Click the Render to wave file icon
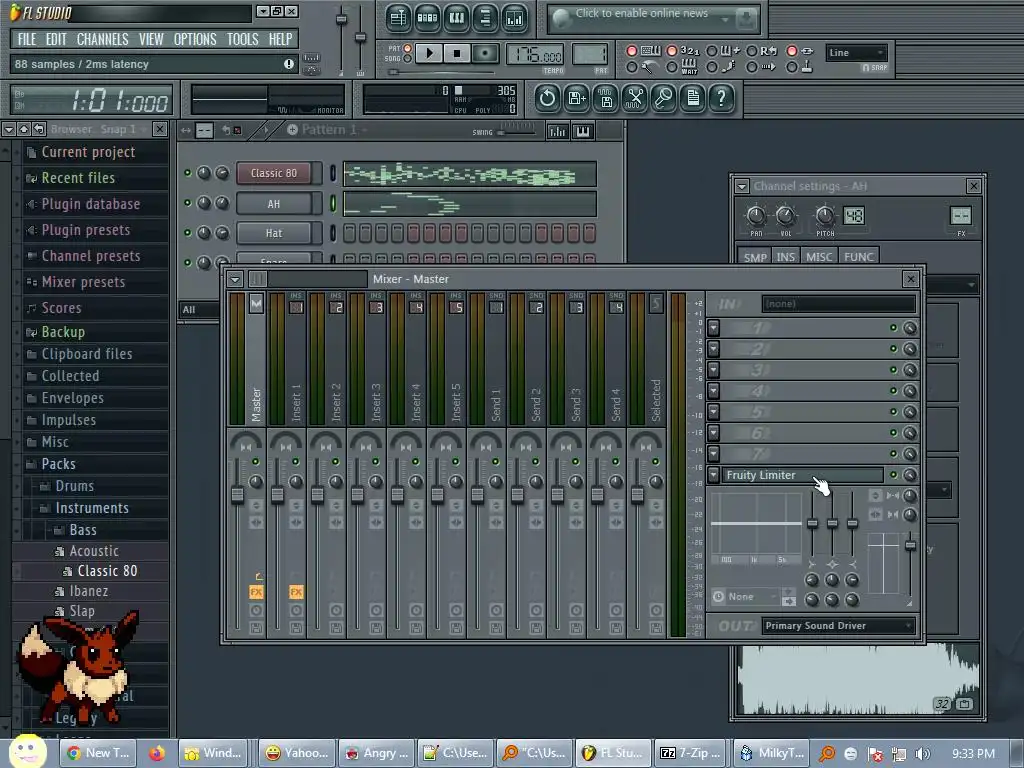Screen dimensions: 1024x768 (x=606, y=99)
